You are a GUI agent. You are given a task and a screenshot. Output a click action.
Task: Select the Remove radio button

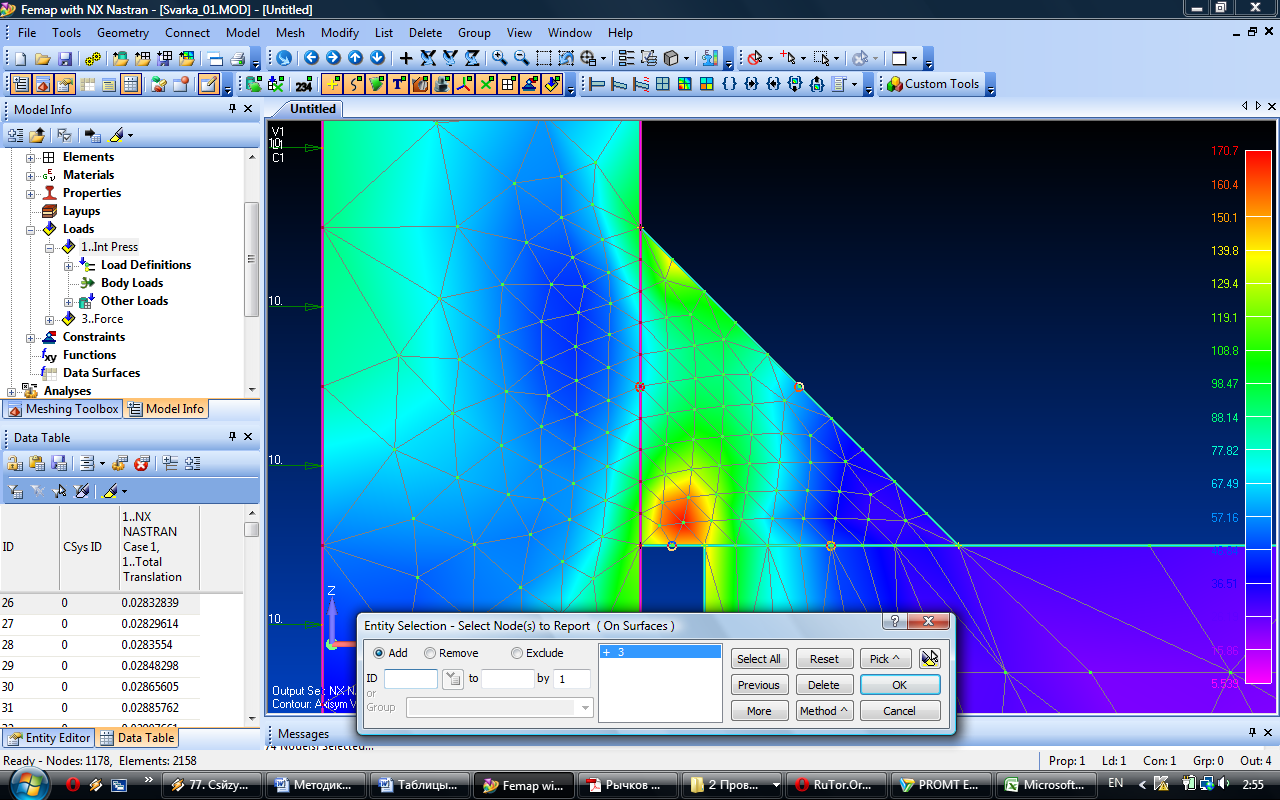[x=430, y=653]
